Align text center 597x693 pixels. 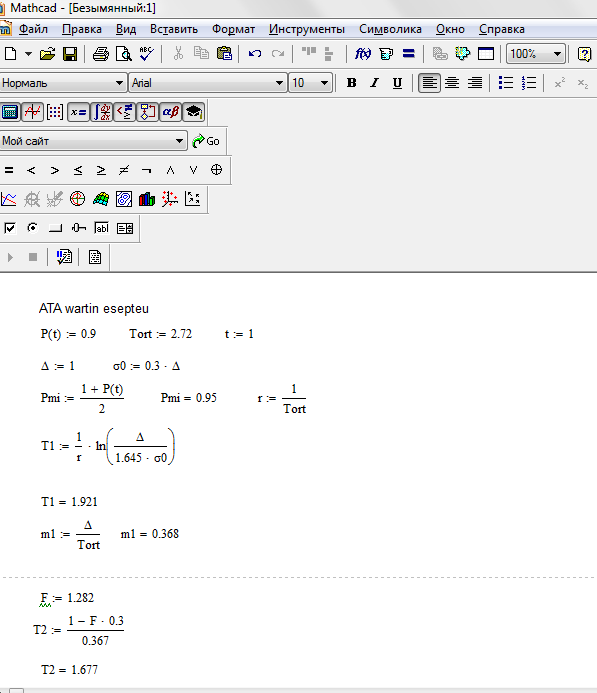(x=452, y=83)
